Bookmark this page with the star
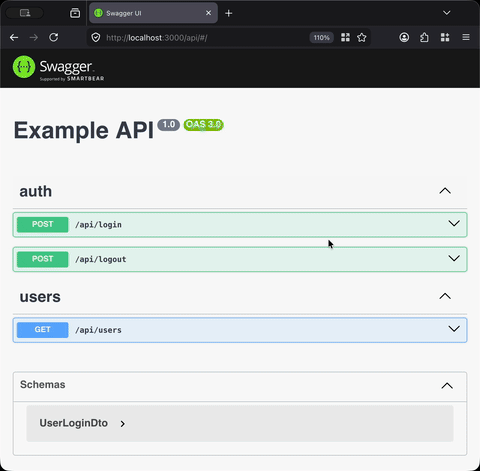This screenshot has width=480, height=471. click(x=362, y=38)
